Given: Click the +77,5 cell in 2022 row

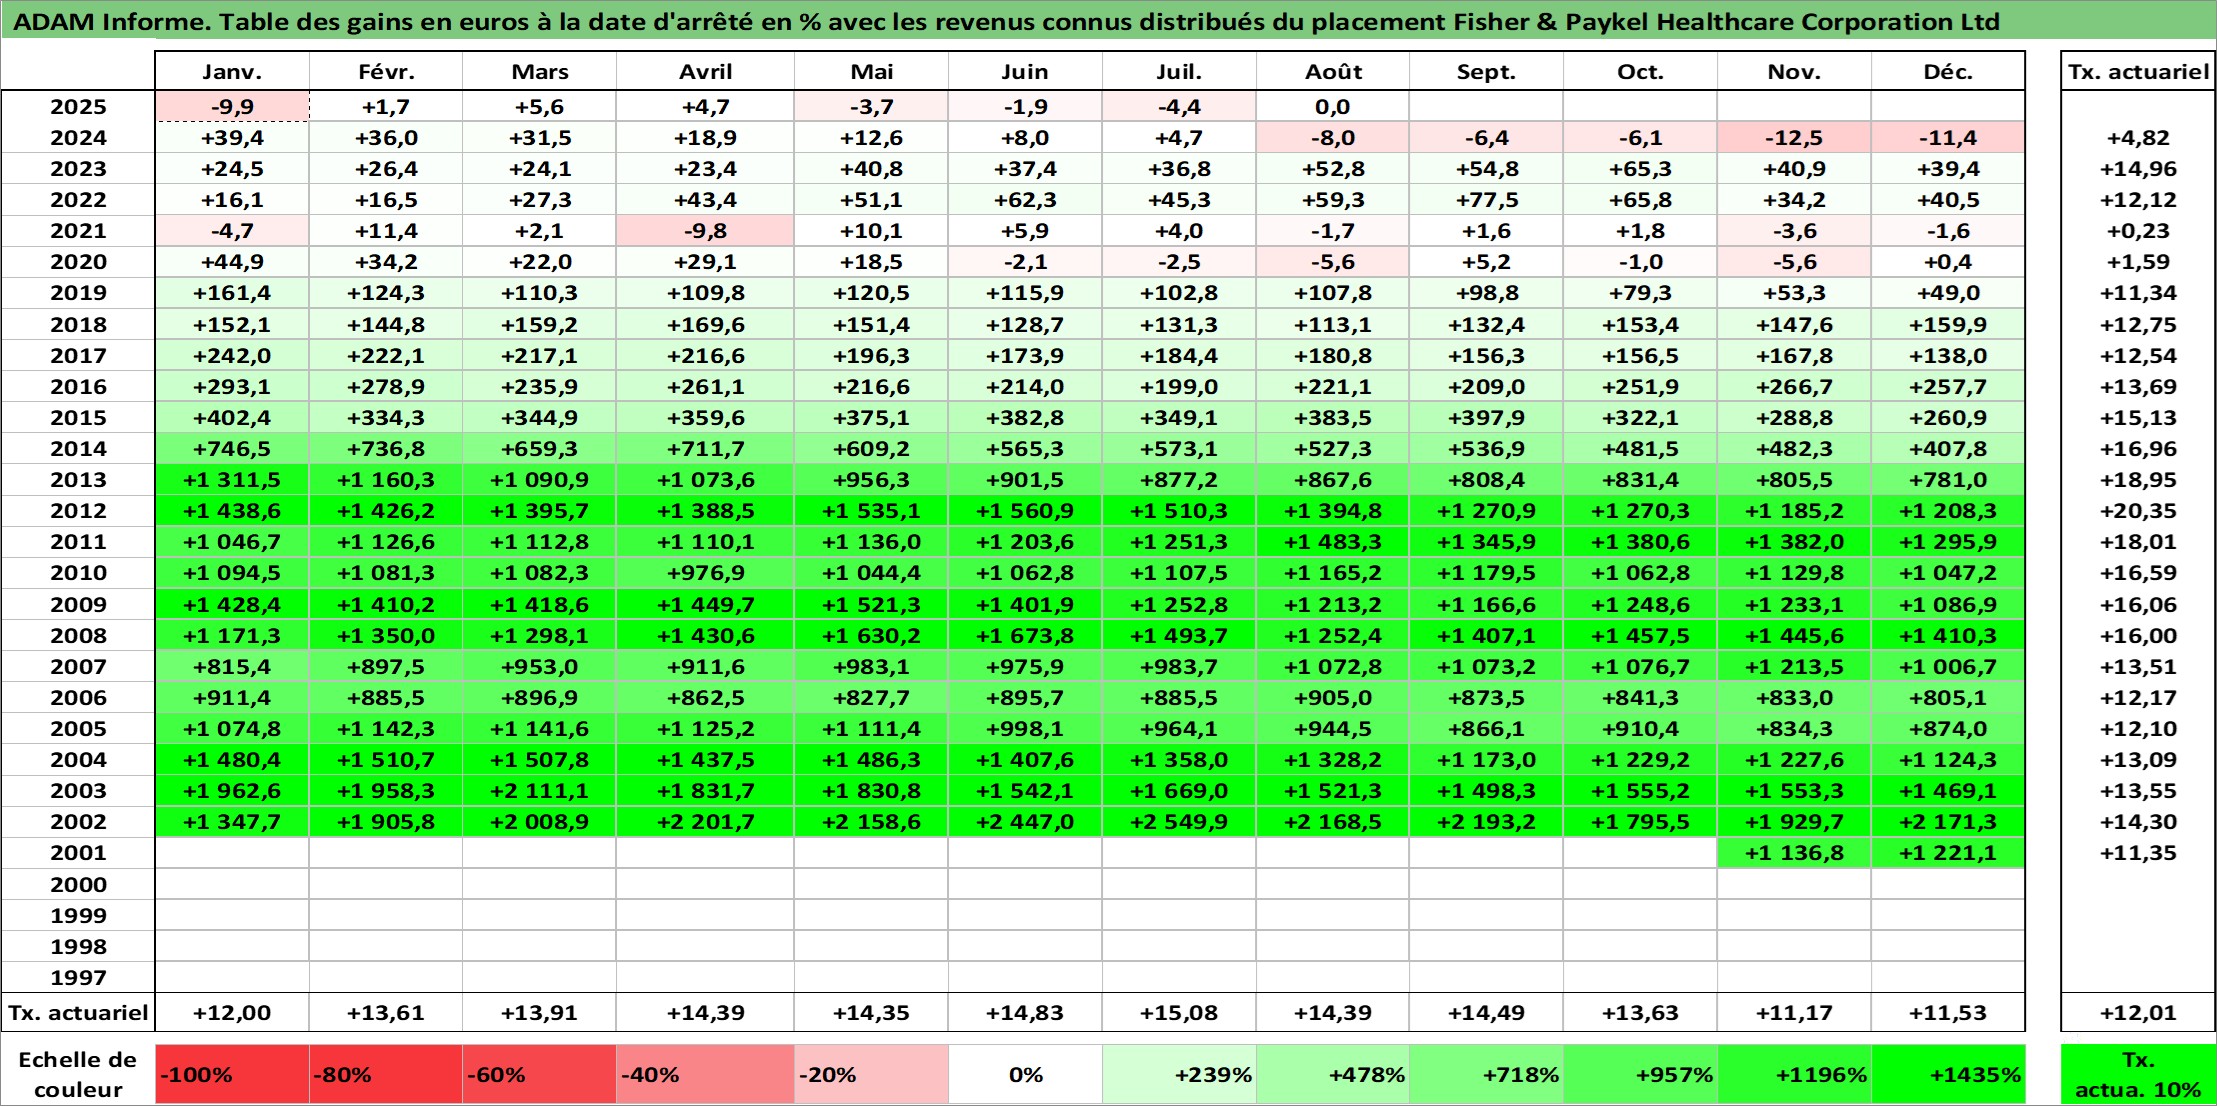Looking at the screenshot, I should point(1486,200).
